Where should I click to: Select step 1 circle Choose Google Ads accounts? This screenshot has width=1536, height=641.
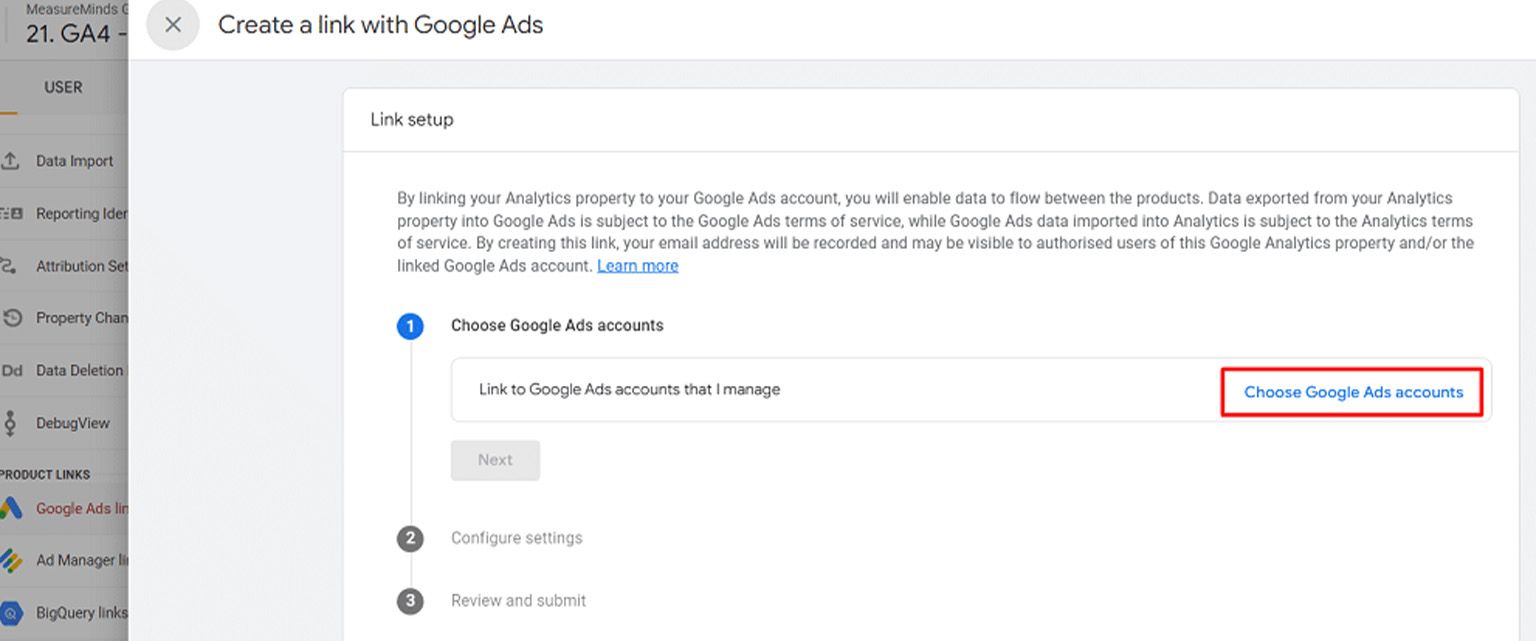point(410,326)
